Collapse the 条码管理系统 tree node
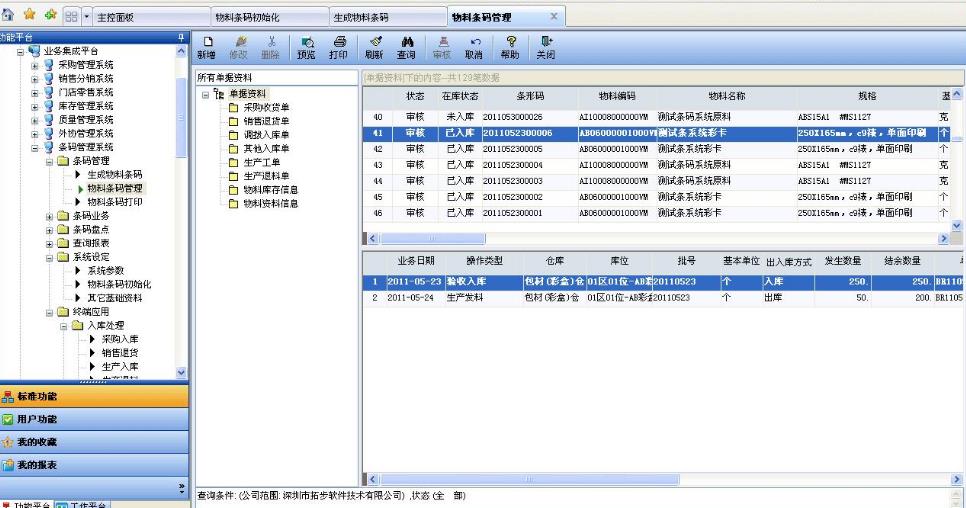966x508 pixels. 34,147
